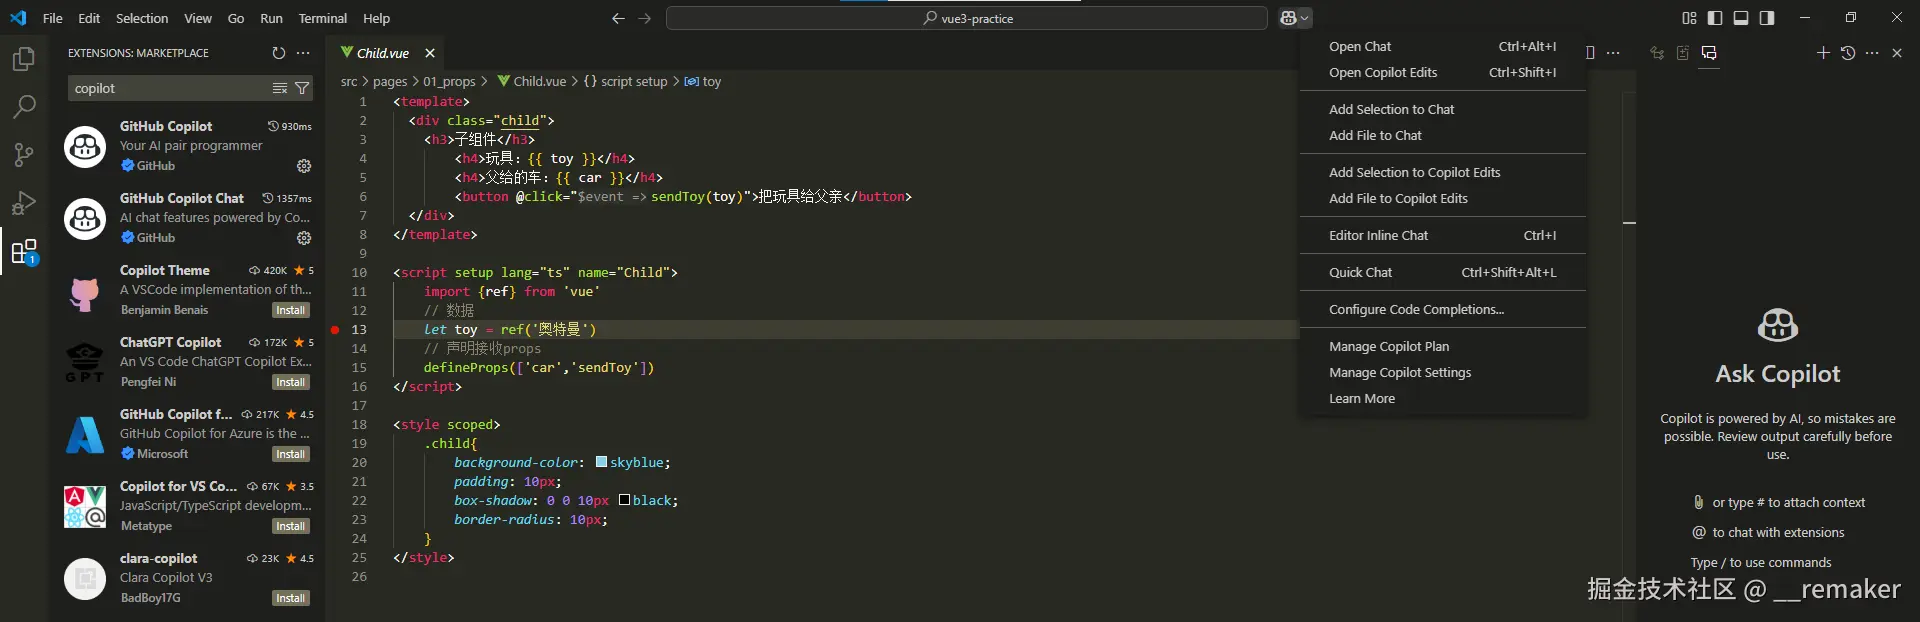Screen dimensions: 1920x622
Task: Refresh the extensions marketplace list
Action: click(279, 53)
